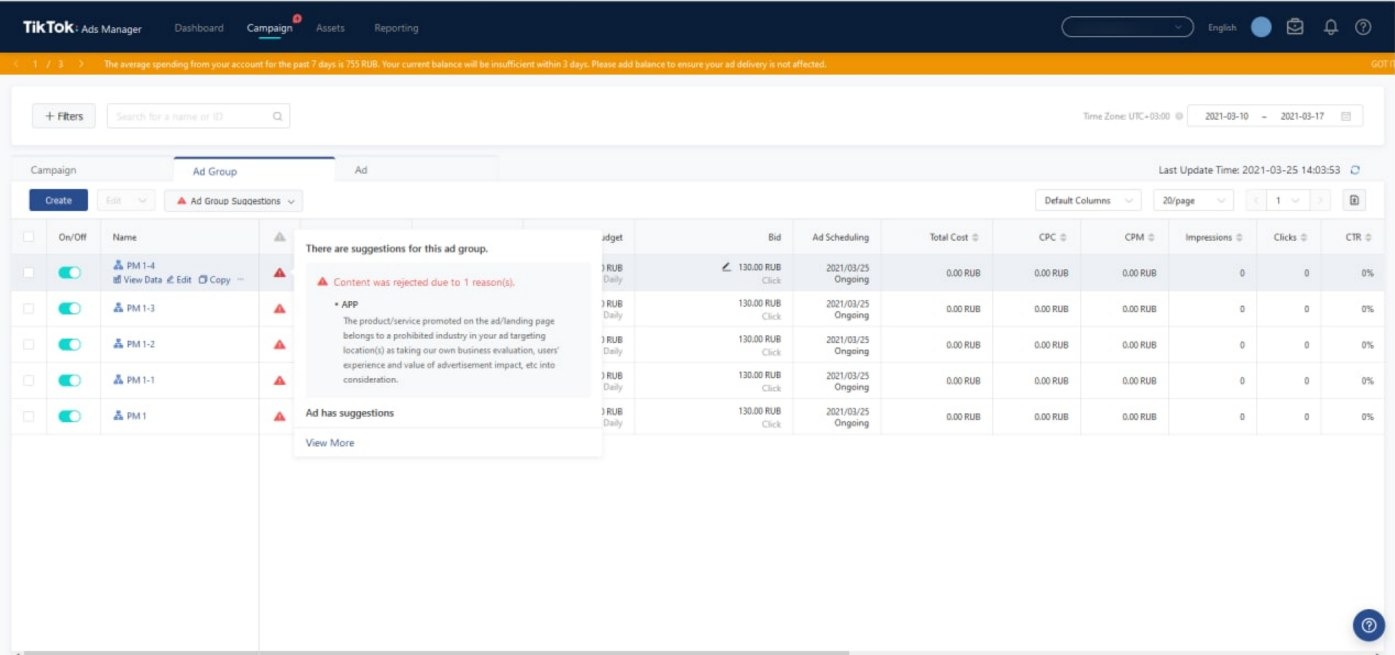Switch to the Campaign tab
Viewport: 1395px width, 655px height.
(x=53, y=170)
